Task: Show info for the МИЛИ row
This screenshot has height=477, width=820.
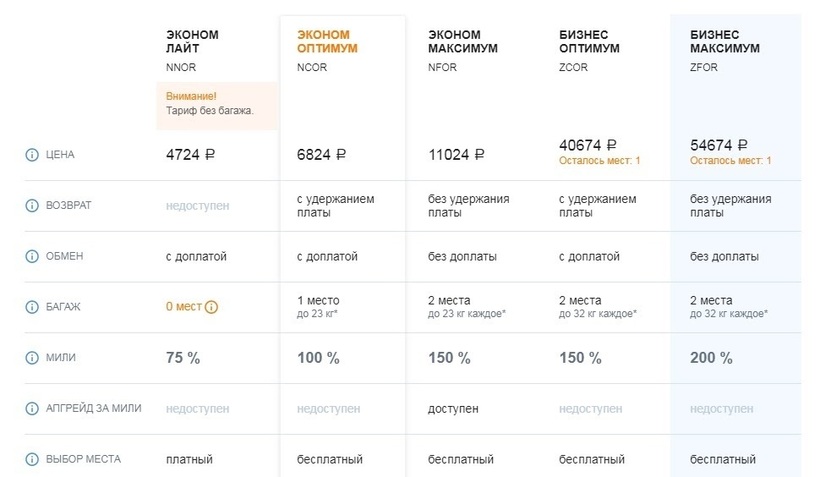Action: (x=31, y=357)
